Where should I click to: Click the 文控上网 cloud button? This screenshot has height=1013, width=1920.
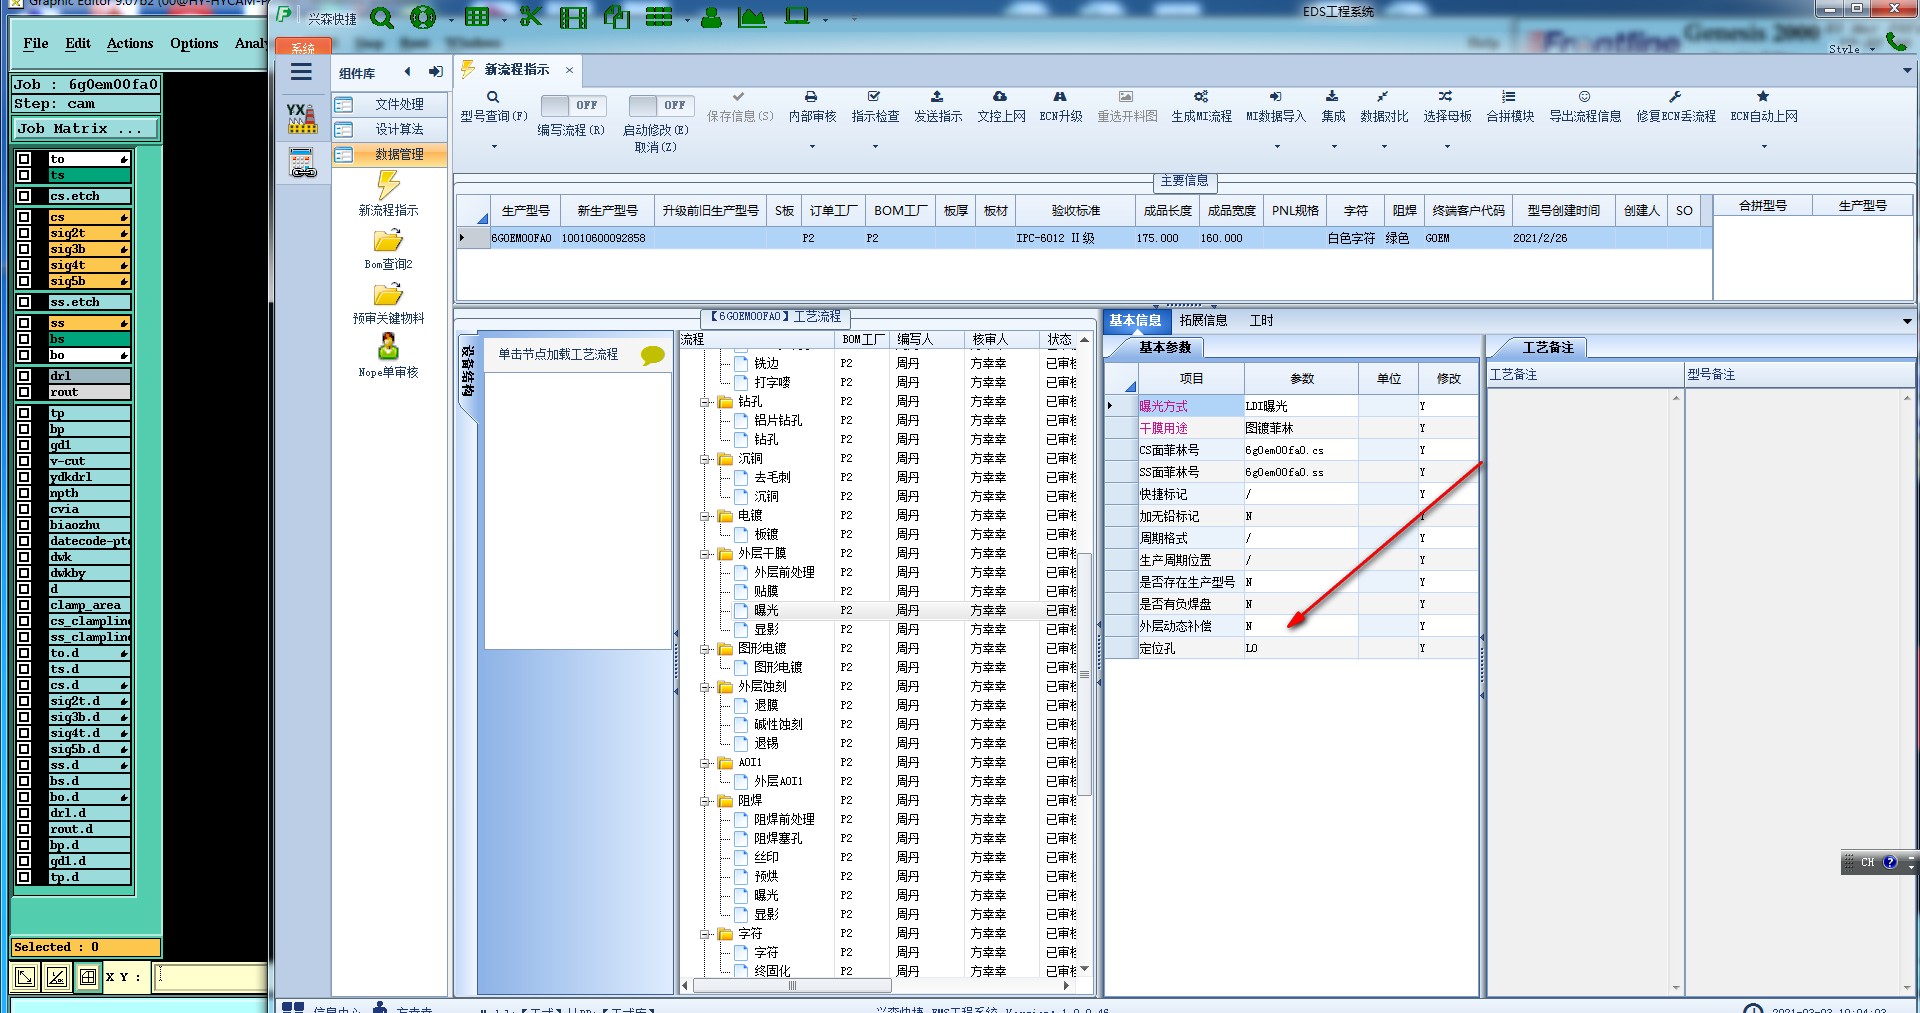click(1001, 107)
